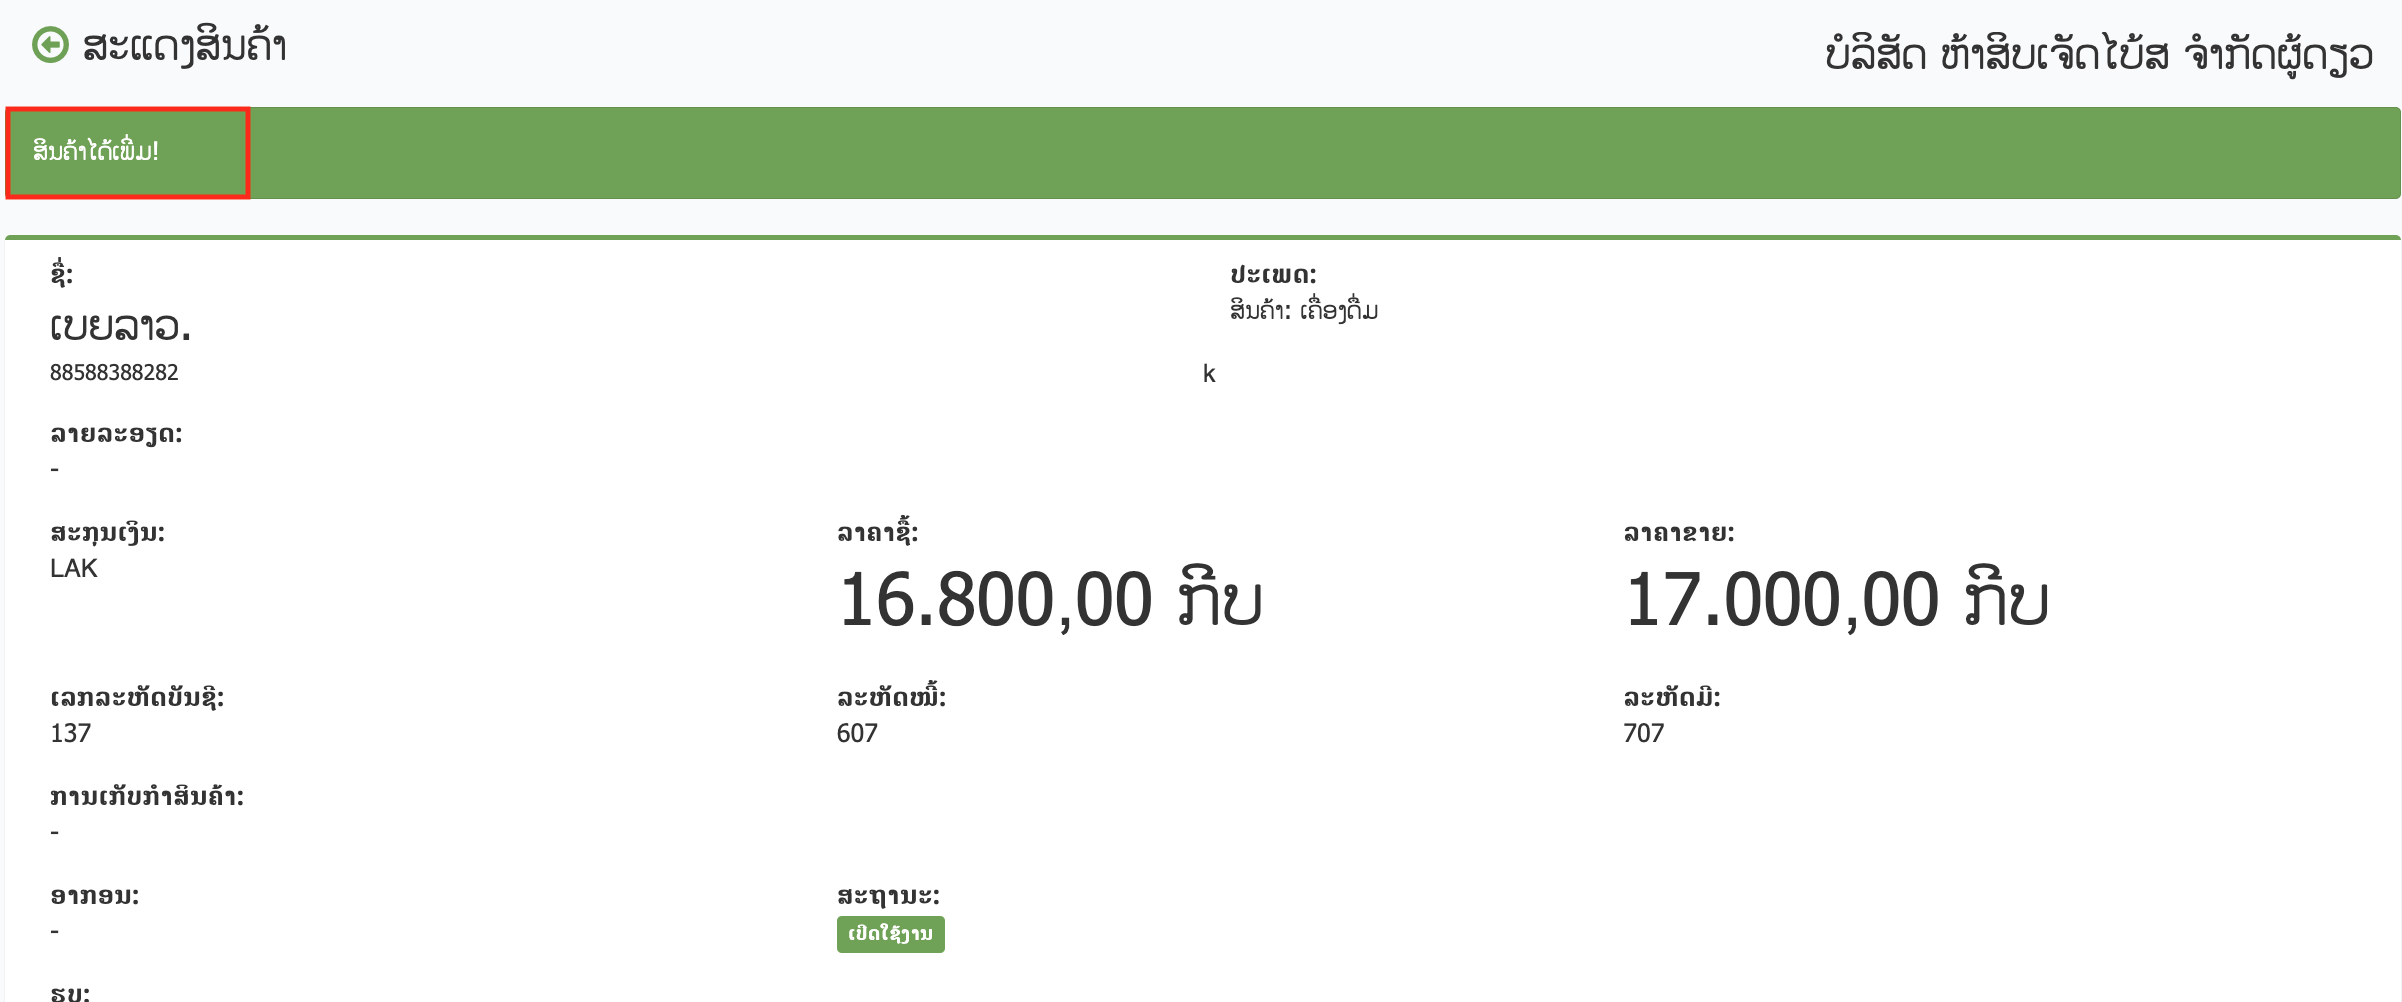Click the account code value 137

[x=70, y=733]
